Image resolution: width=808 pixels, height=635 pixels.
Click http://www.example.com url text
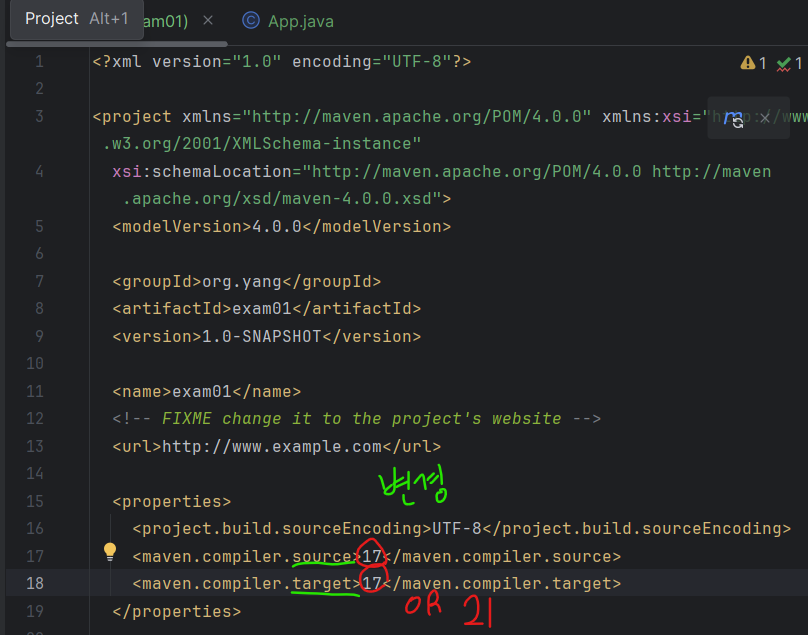(272, 446)
